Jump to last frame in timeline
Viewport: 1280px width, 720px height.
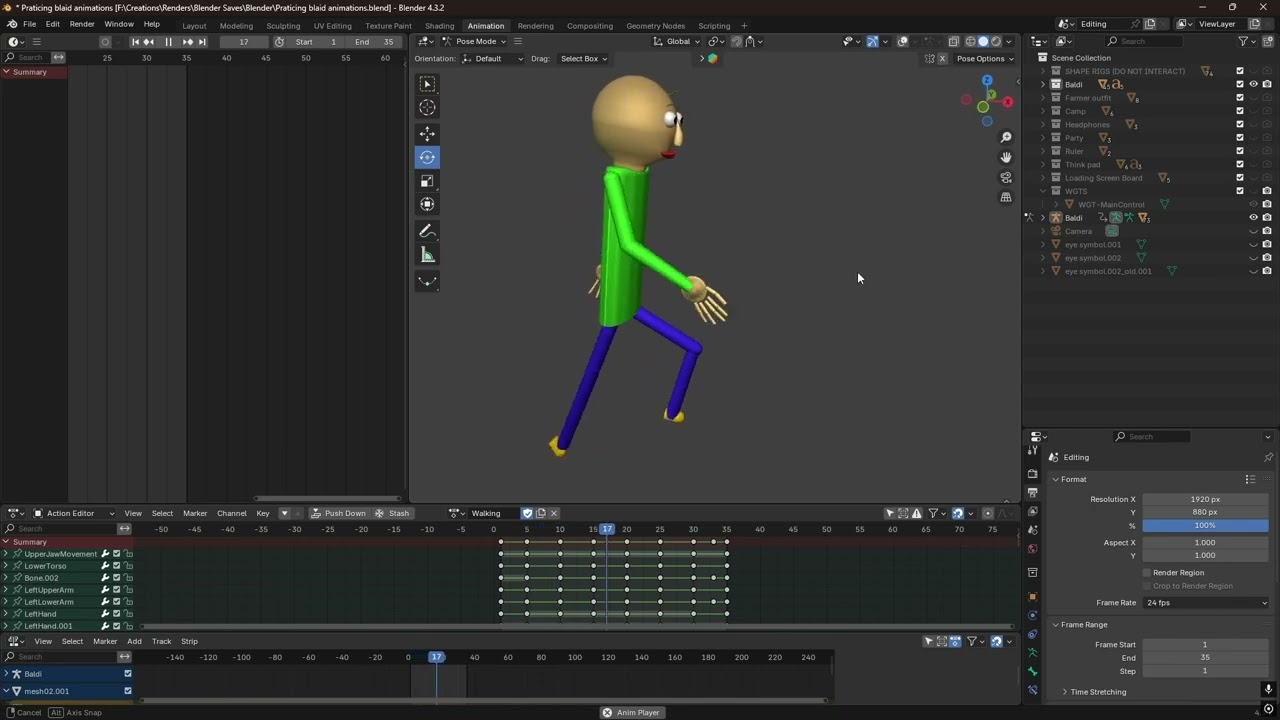(202, 41)
